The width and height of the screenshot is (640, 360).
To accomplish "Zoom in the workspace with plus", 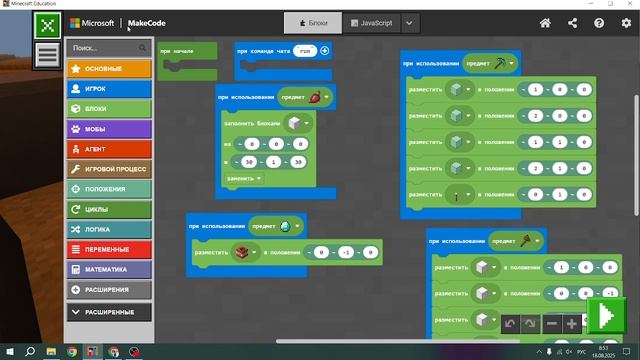I will pyautogui.click(x=571, y=324).
